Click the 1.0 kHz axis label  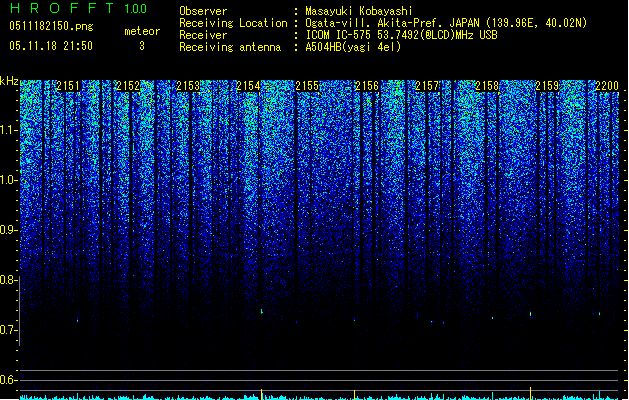pos(9,180)
